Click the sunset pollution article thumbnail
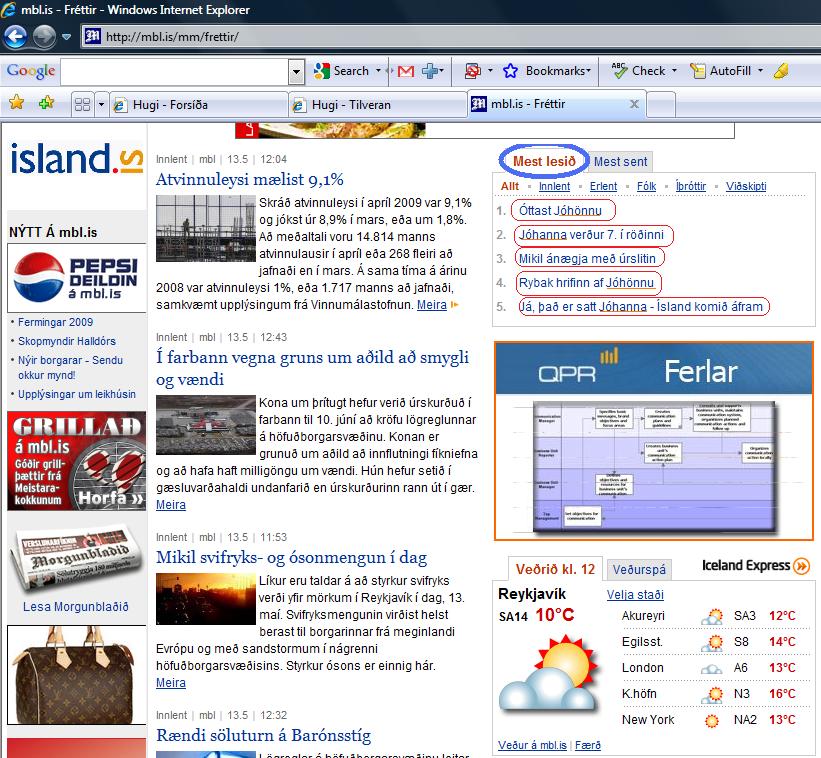The image size is (821, 758). (x=206, y=598)
